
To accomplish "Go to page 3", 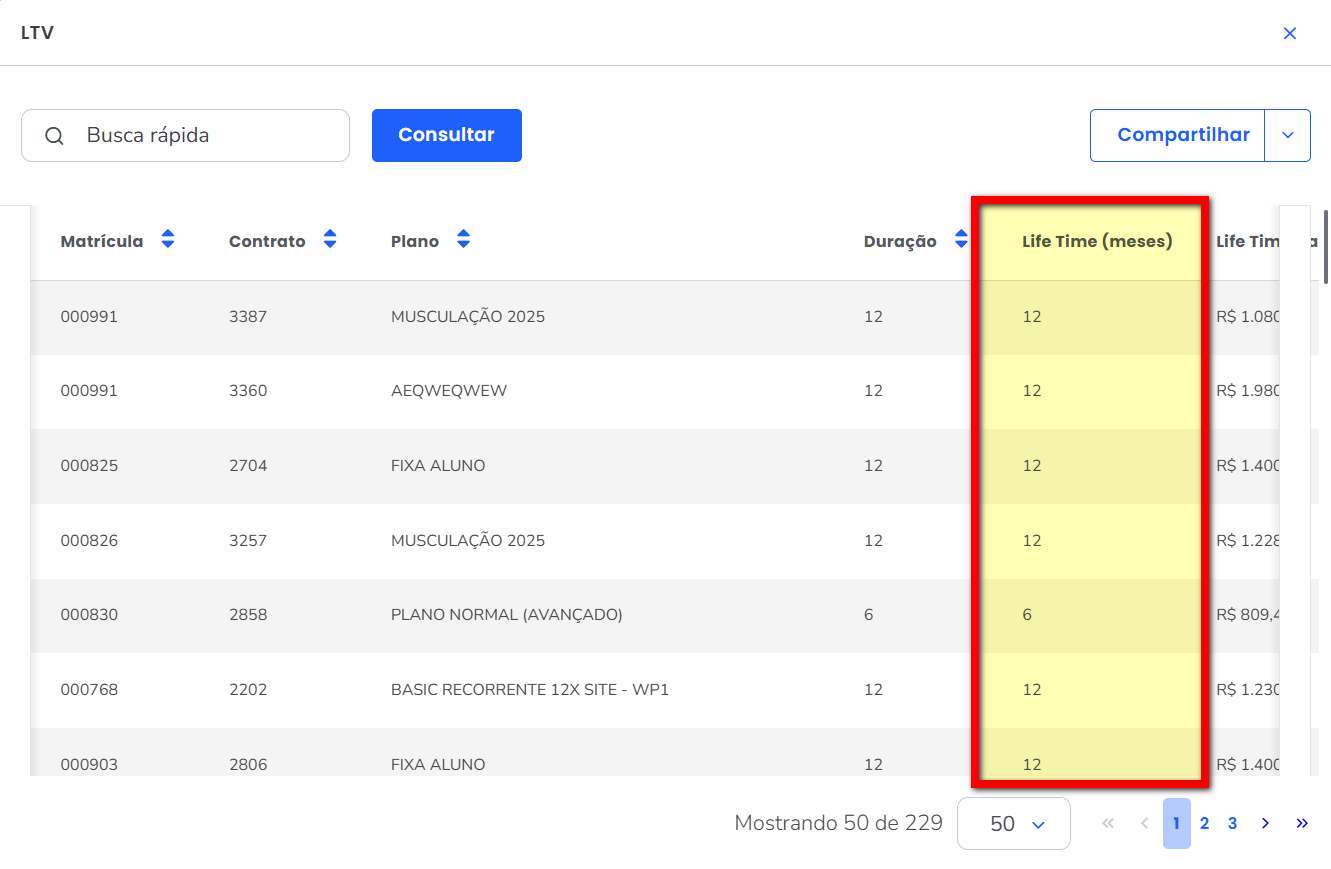I will tap(1232, 823).
